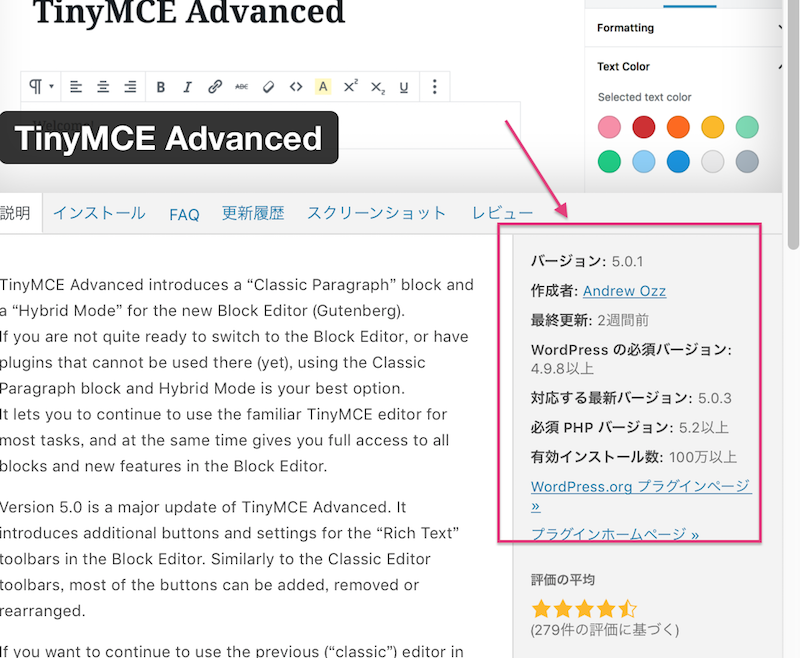The height and width of the screenshot is (658, 800).
Task: Click the TinyMCE Advanced banner label
Action: pos(169,138)
